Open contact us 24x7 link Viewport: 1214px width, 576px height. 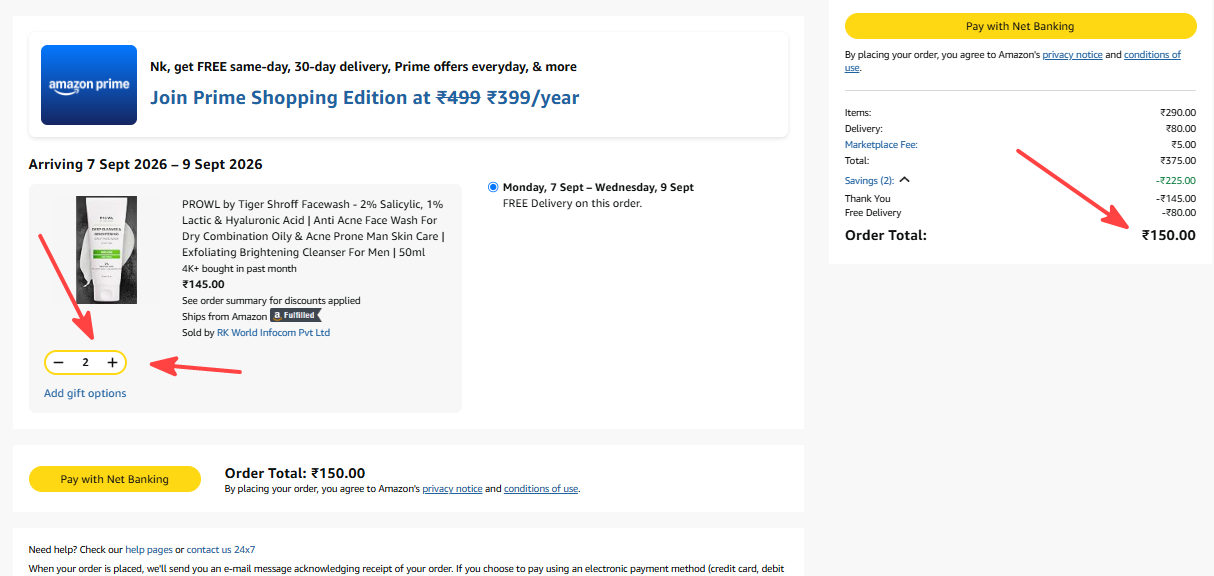[x=221, y=549]
